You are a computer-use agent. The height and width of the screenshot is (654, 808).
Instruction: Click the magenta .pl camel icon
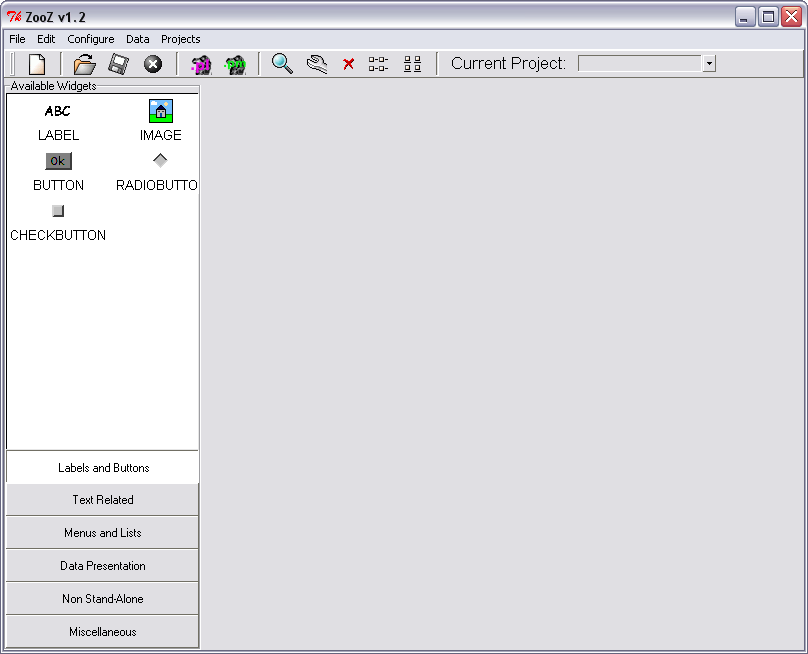pos(201,64)
